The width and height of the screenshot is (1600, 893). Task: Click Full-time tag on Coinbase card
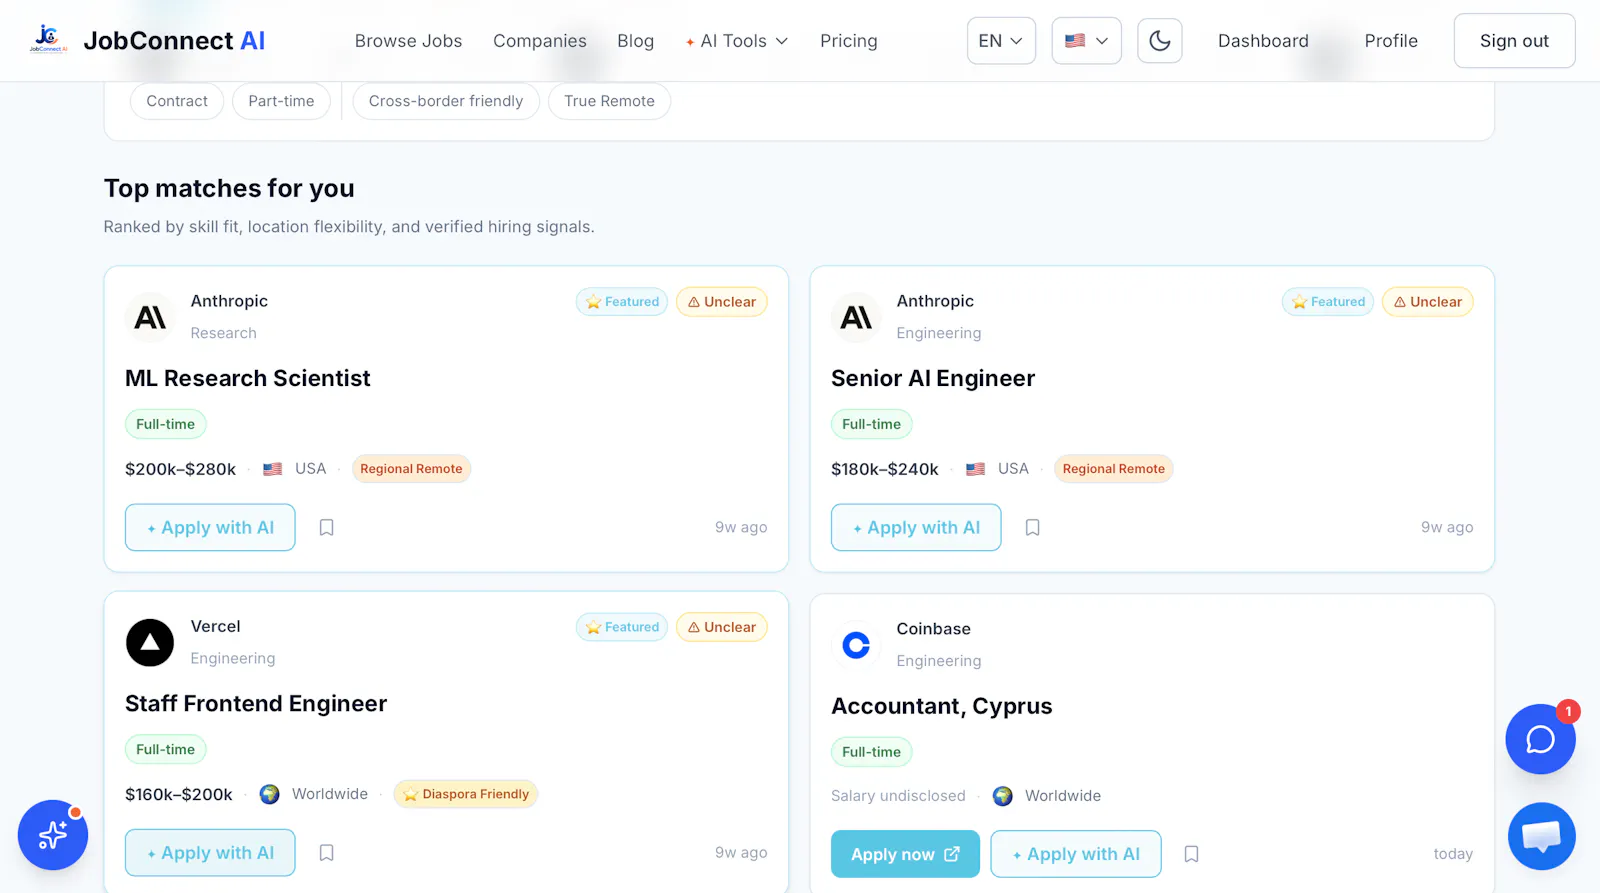(872, 752)
